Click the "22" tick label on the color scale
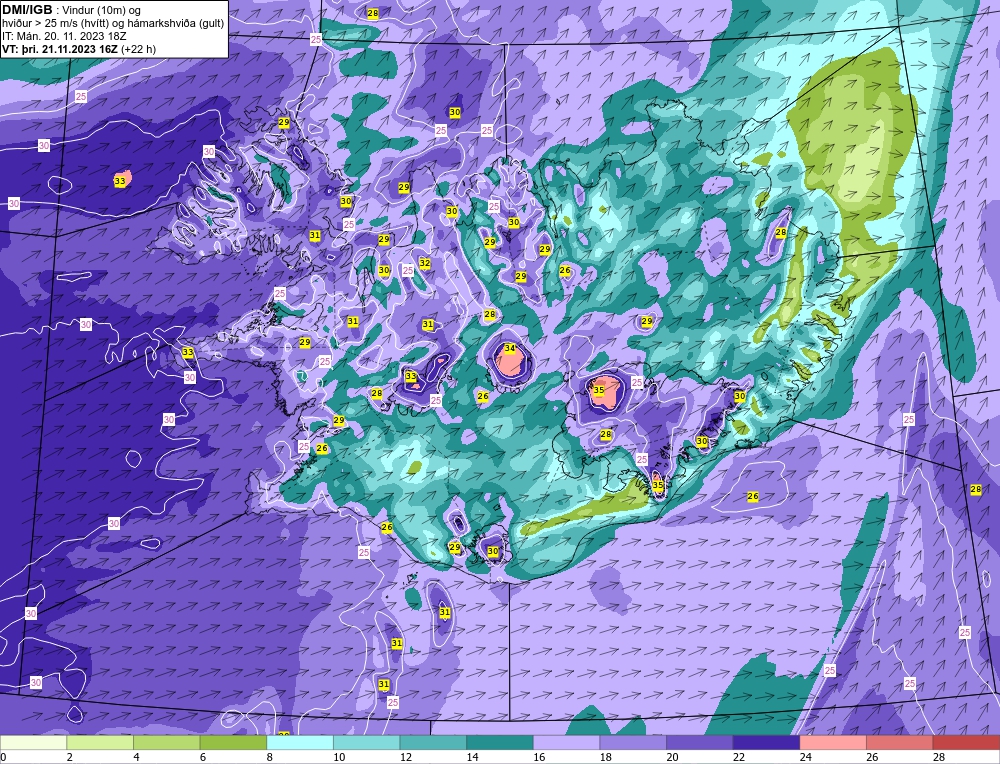This screenshot has width=1000, height=764. 739,757
